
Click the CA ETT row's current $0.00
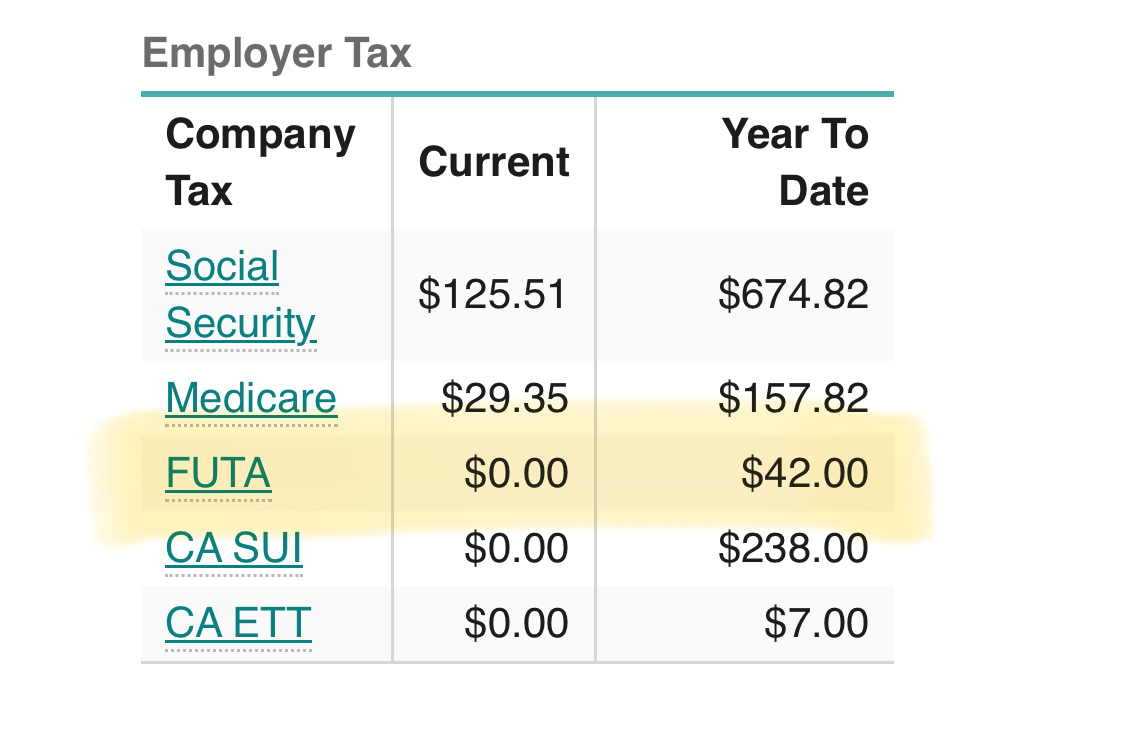(516, 623)
